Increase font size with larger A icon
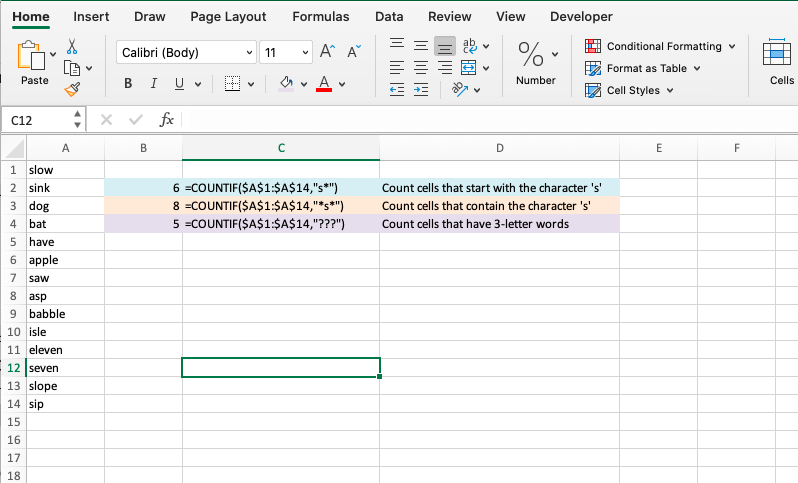 pos(327,51)
